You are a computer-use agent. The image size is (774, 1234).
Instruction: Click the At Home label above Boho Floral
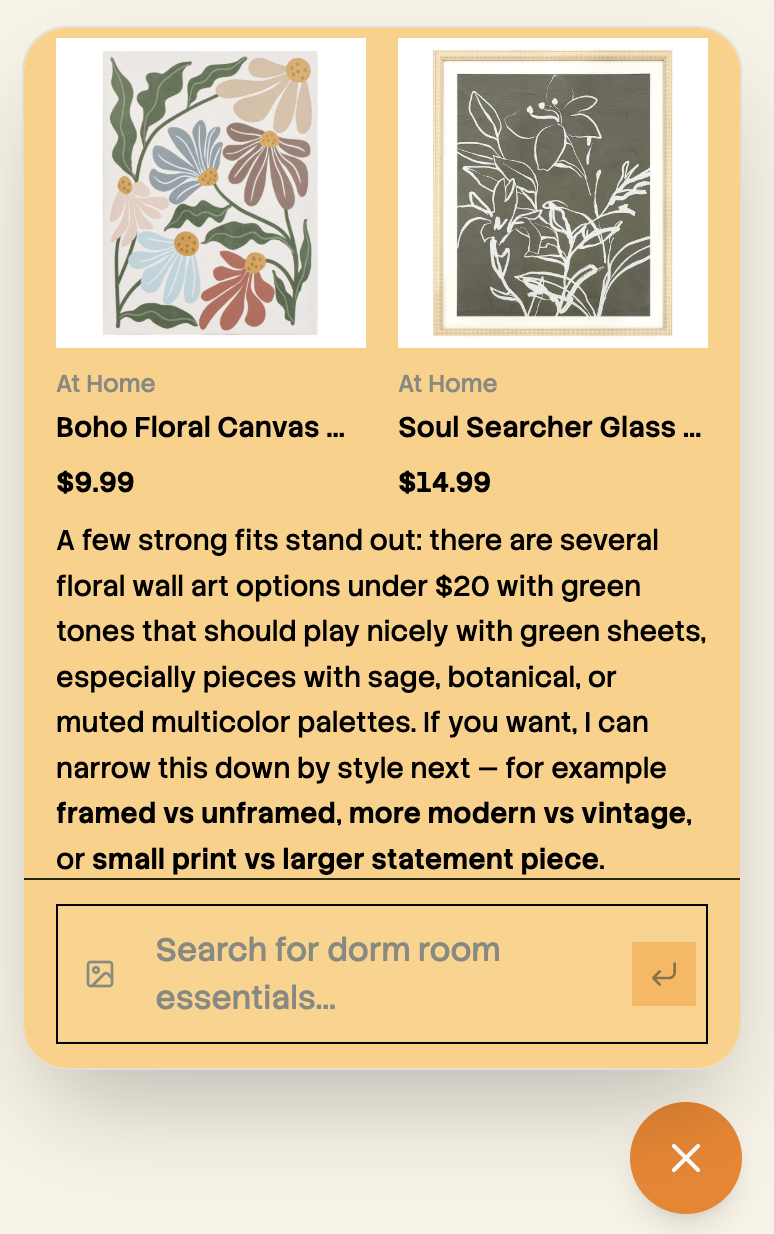tap(106, 384)
